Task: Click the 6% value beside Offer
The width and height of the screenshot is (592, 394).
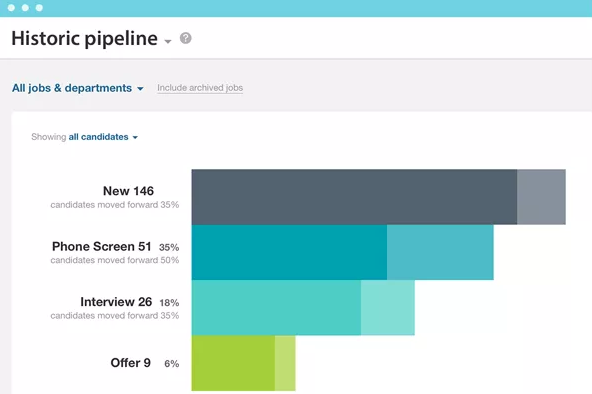Action: pos(171,363)
